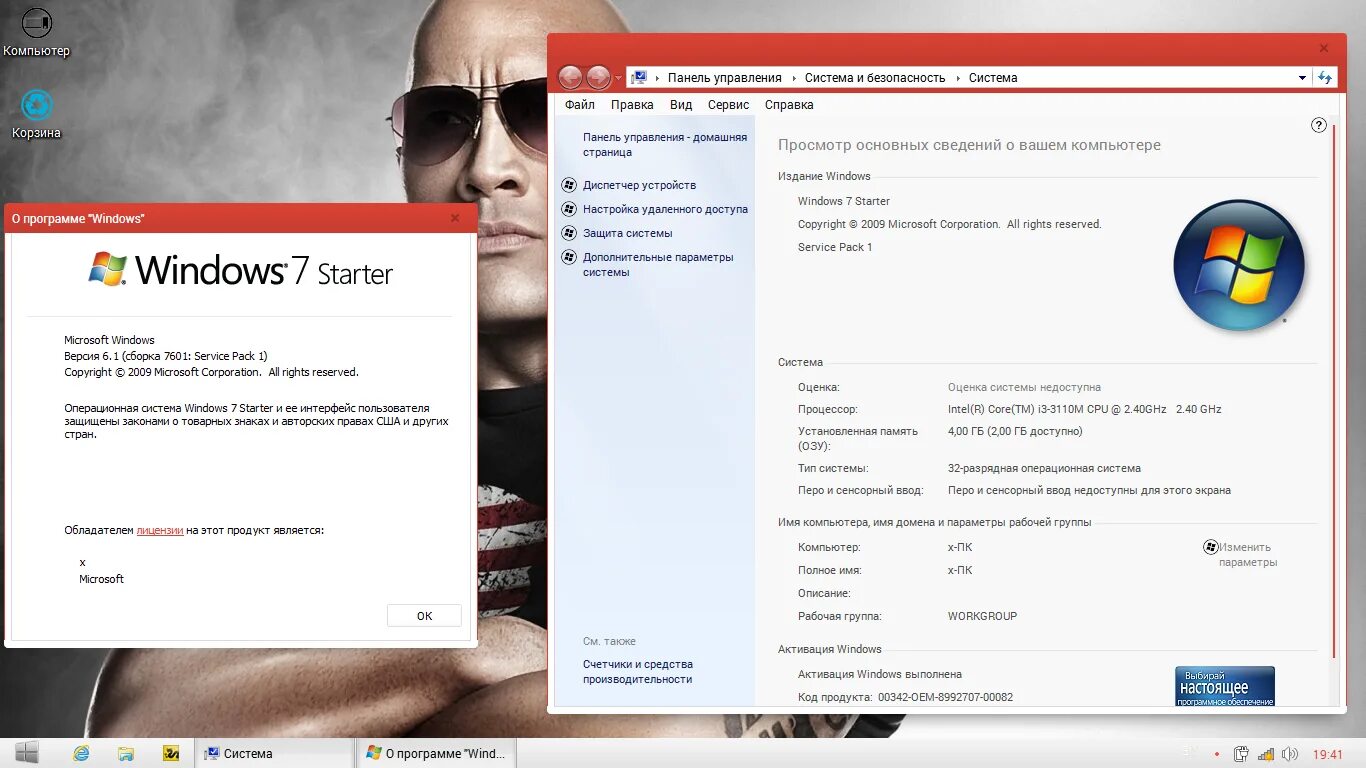Launch Internet Explorer from taskbar

click(81, 753)
